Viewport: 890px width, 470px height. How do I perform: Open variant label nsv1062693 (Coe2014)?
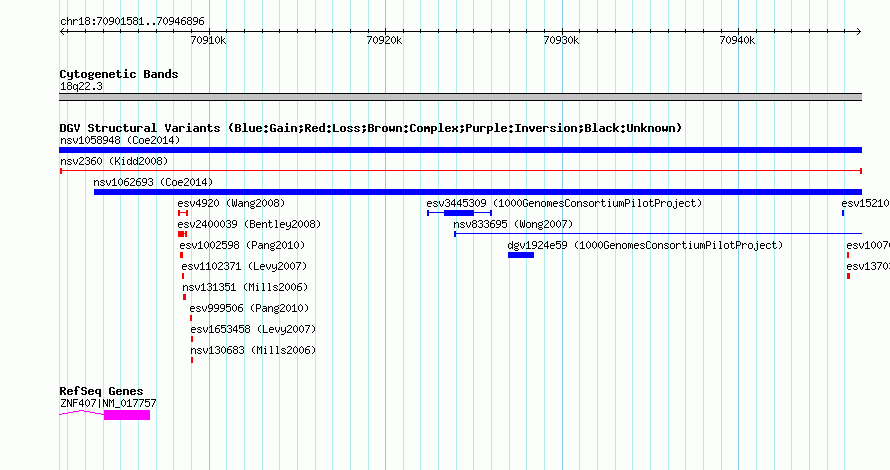[x=153, y=182]
